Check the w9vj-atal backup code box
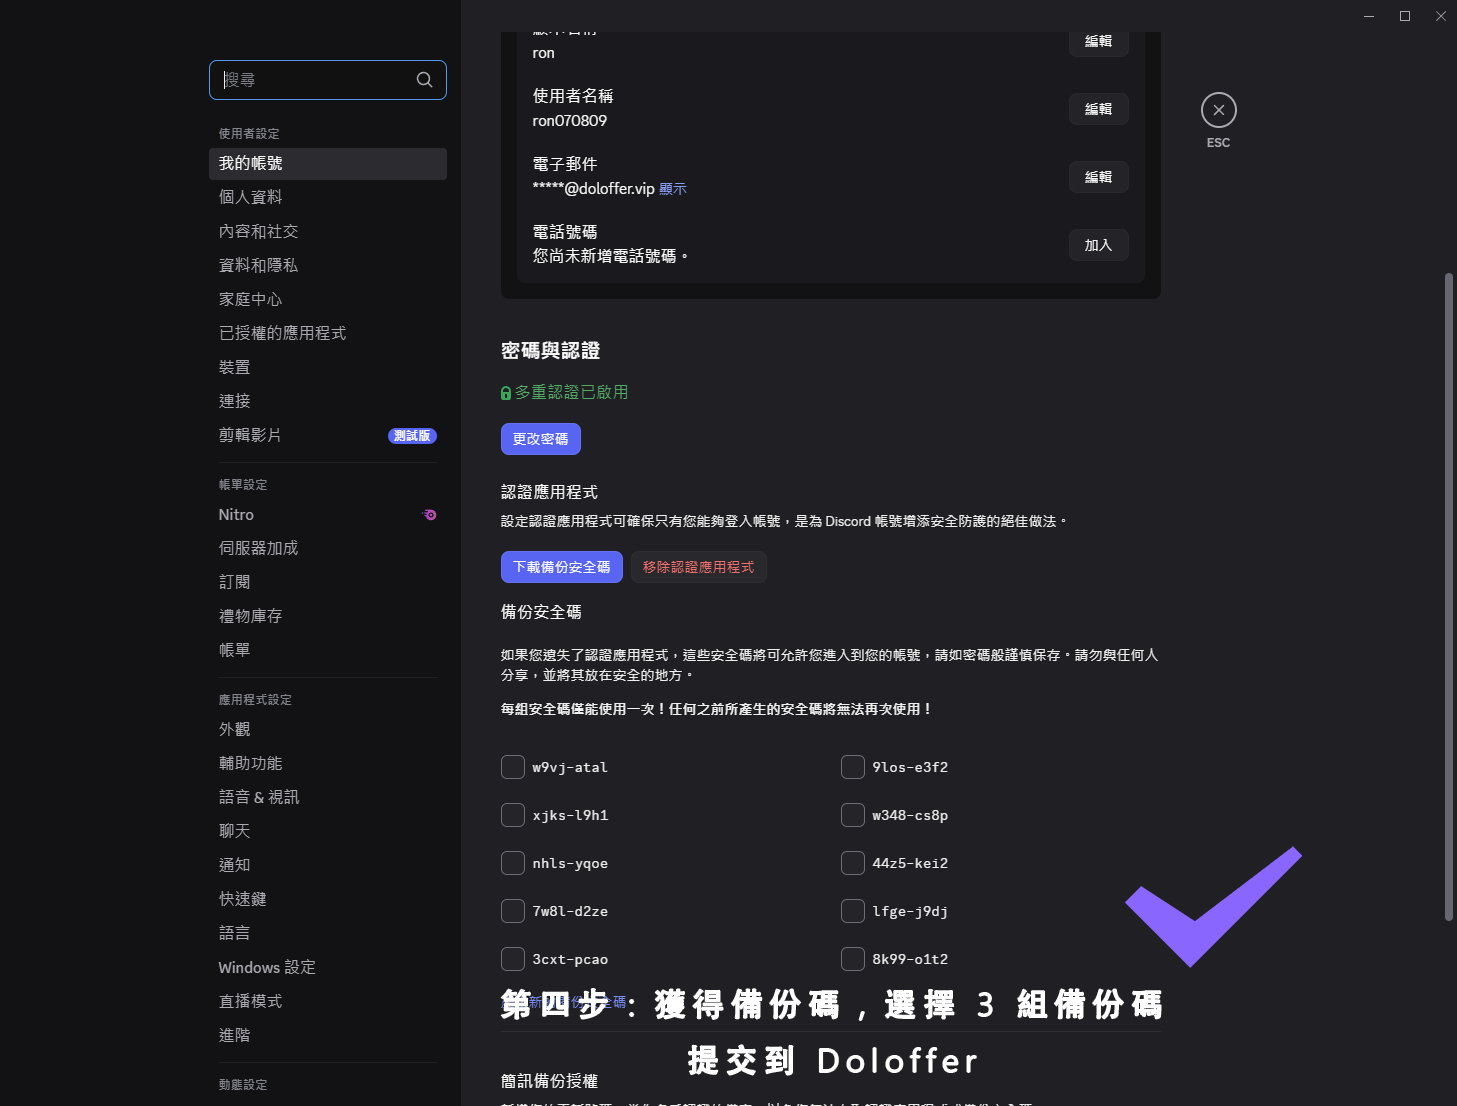The height and width of the screenshot is (1106, 1457). point(513,767)
